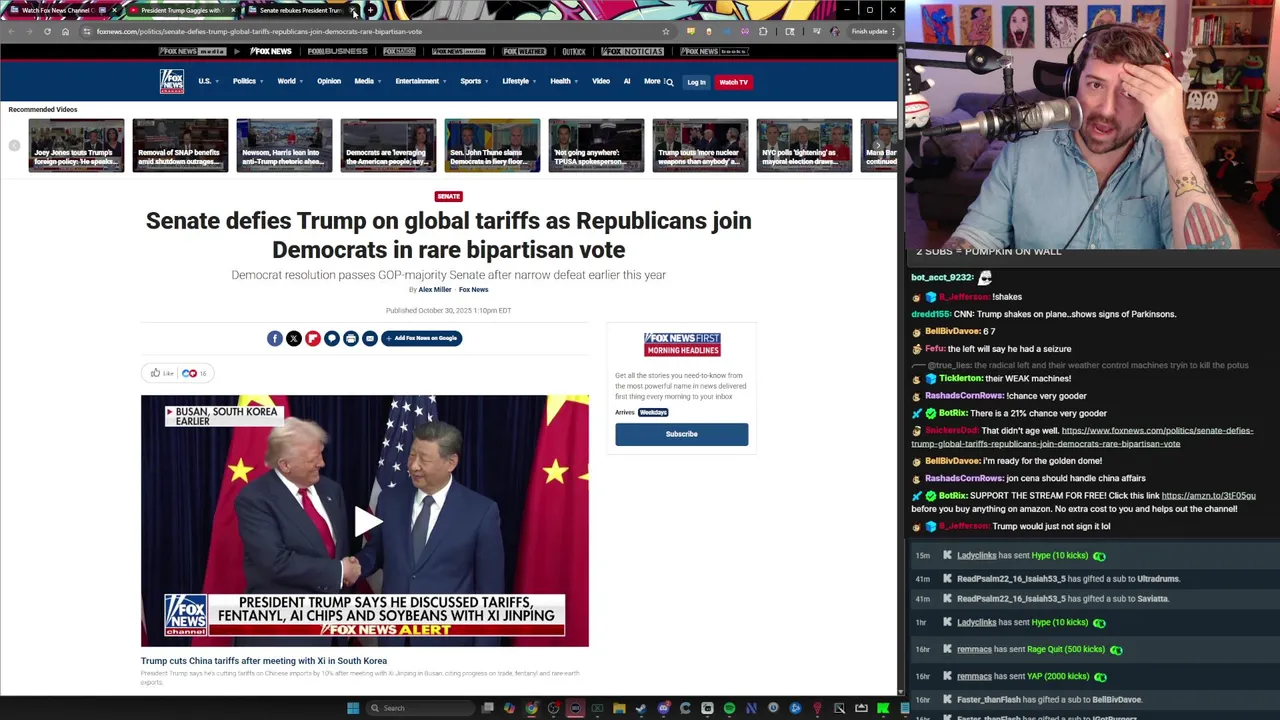Share the article by email icon
The height and width of the screenshot is (720, 1280).
370,338
